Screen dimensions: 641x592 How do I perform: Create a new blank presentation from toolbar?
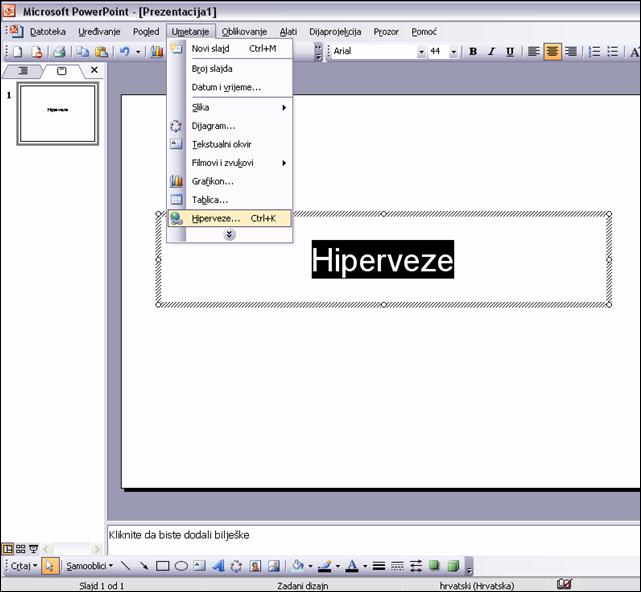(18, 52)
